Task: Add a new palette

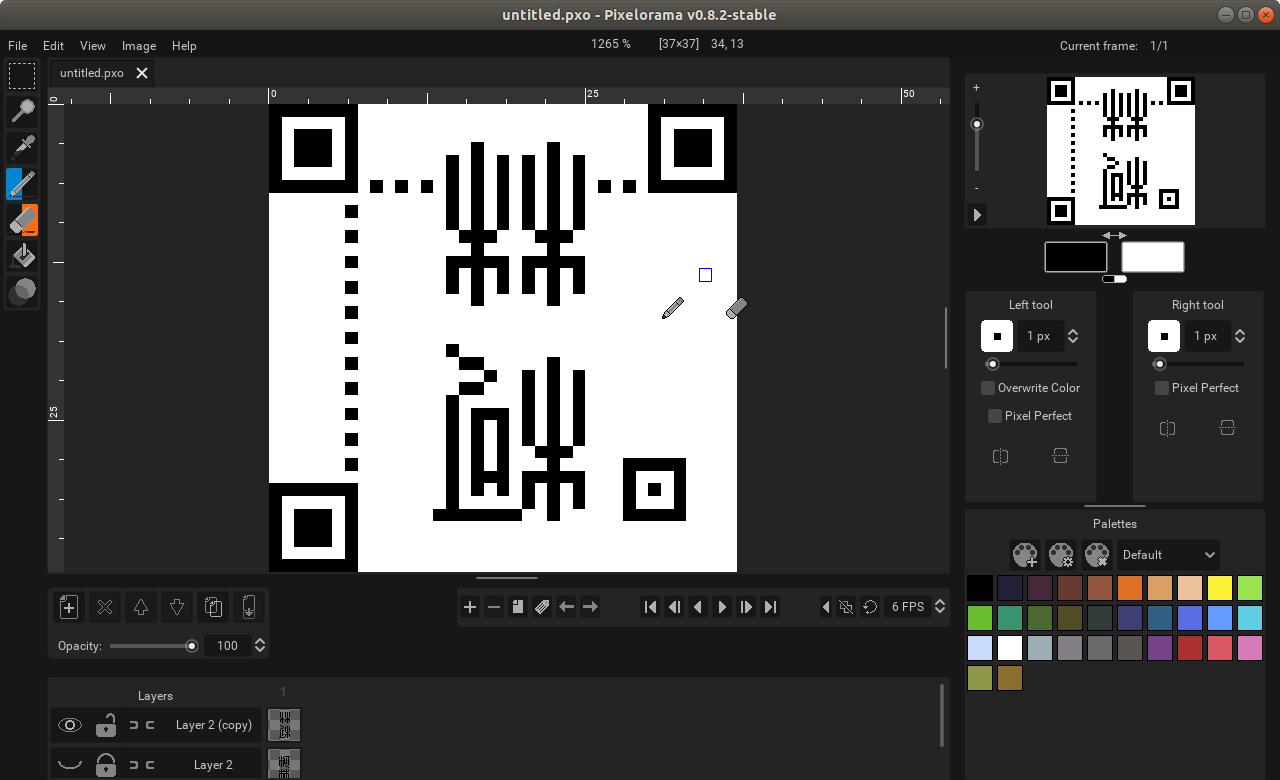Action: 1025,554
